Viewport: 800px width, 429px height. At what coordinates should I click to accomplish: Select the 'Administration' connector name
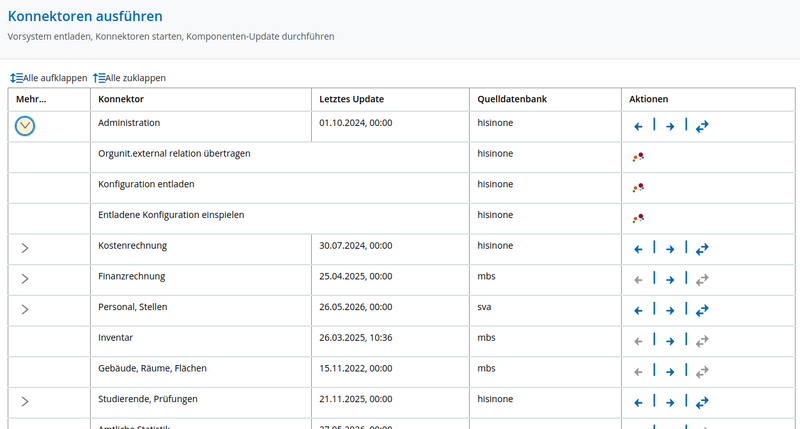click(129, 123)
